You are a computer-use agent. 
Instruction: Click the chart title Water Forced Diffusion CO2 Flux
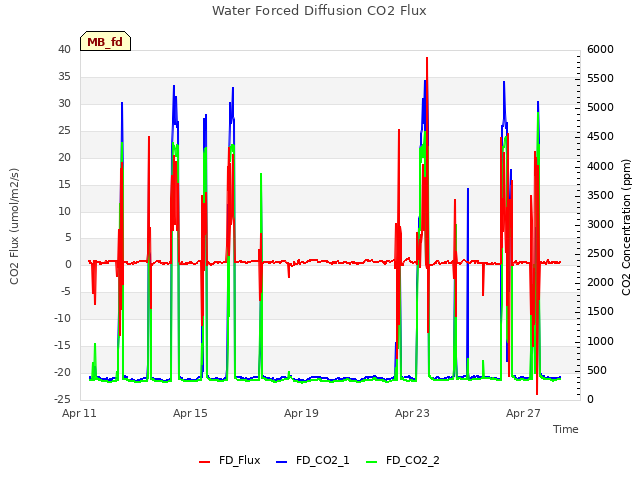pyautogui.click(x=319, y=11)
